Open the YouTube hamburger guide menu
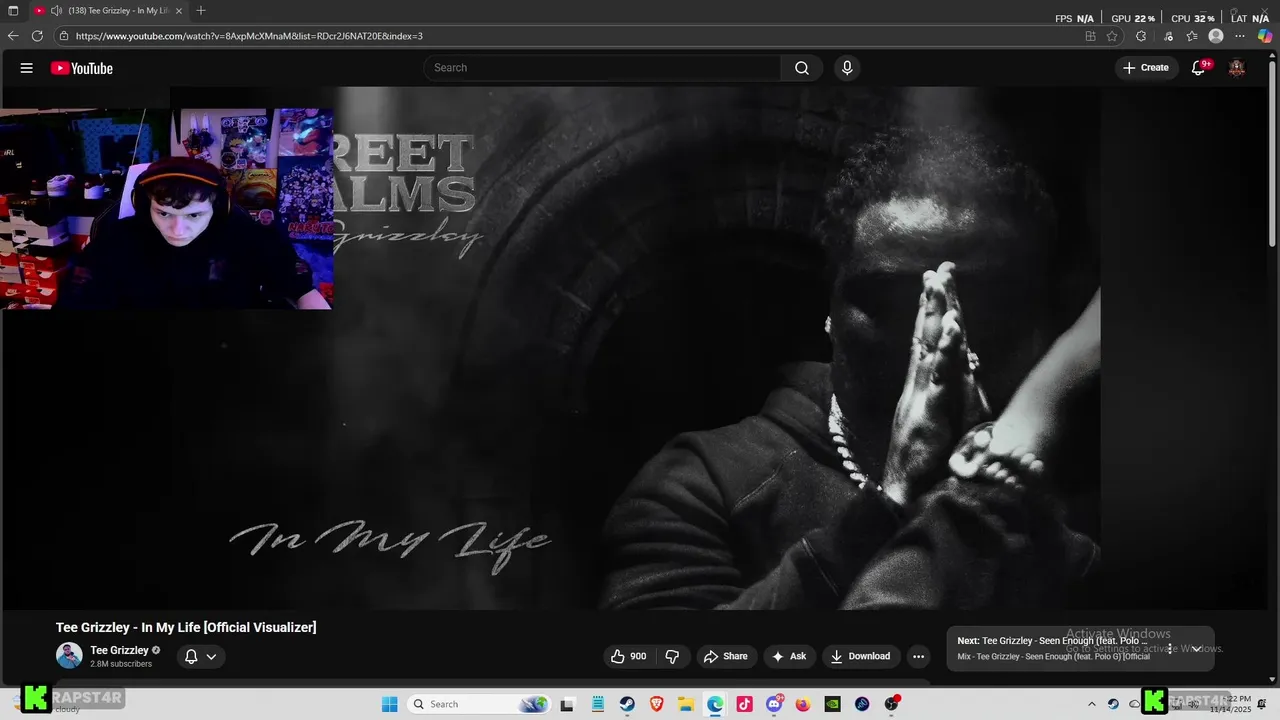Image resolution: width=1280 pixels, height=720 pixels. [x=27, y=68]
